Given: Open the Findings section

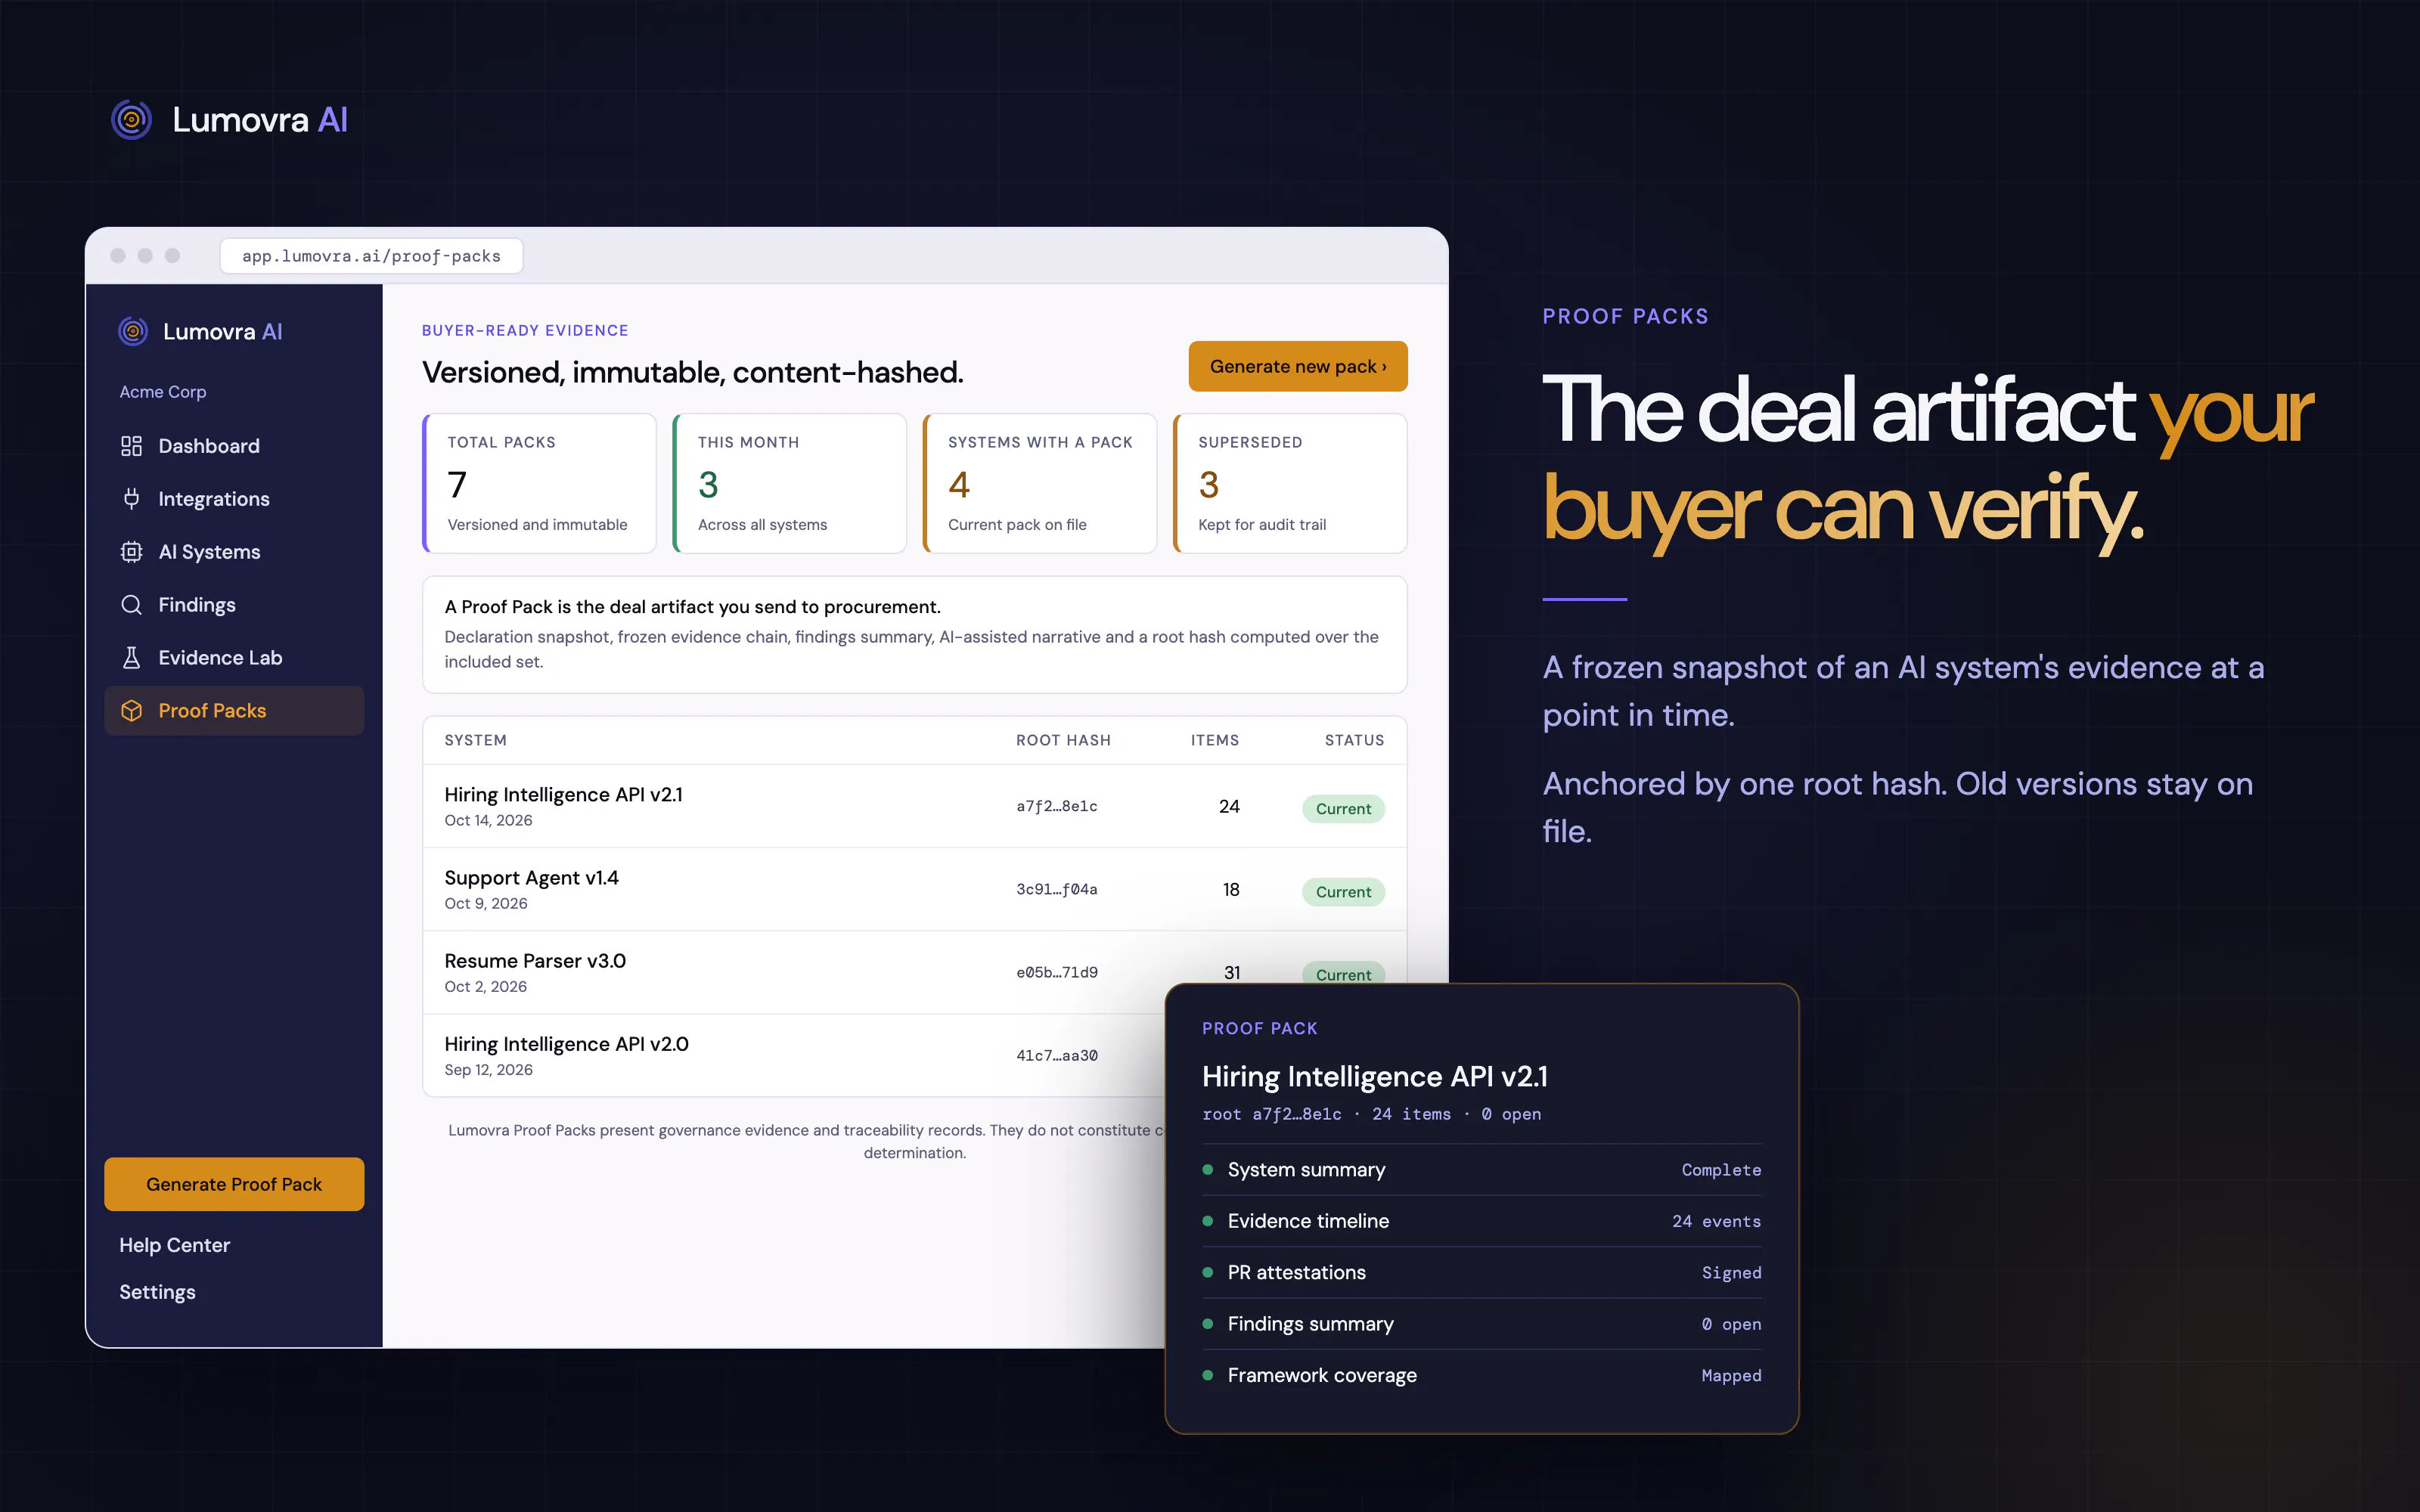Looking at the screenshot, I should (234, 605).
